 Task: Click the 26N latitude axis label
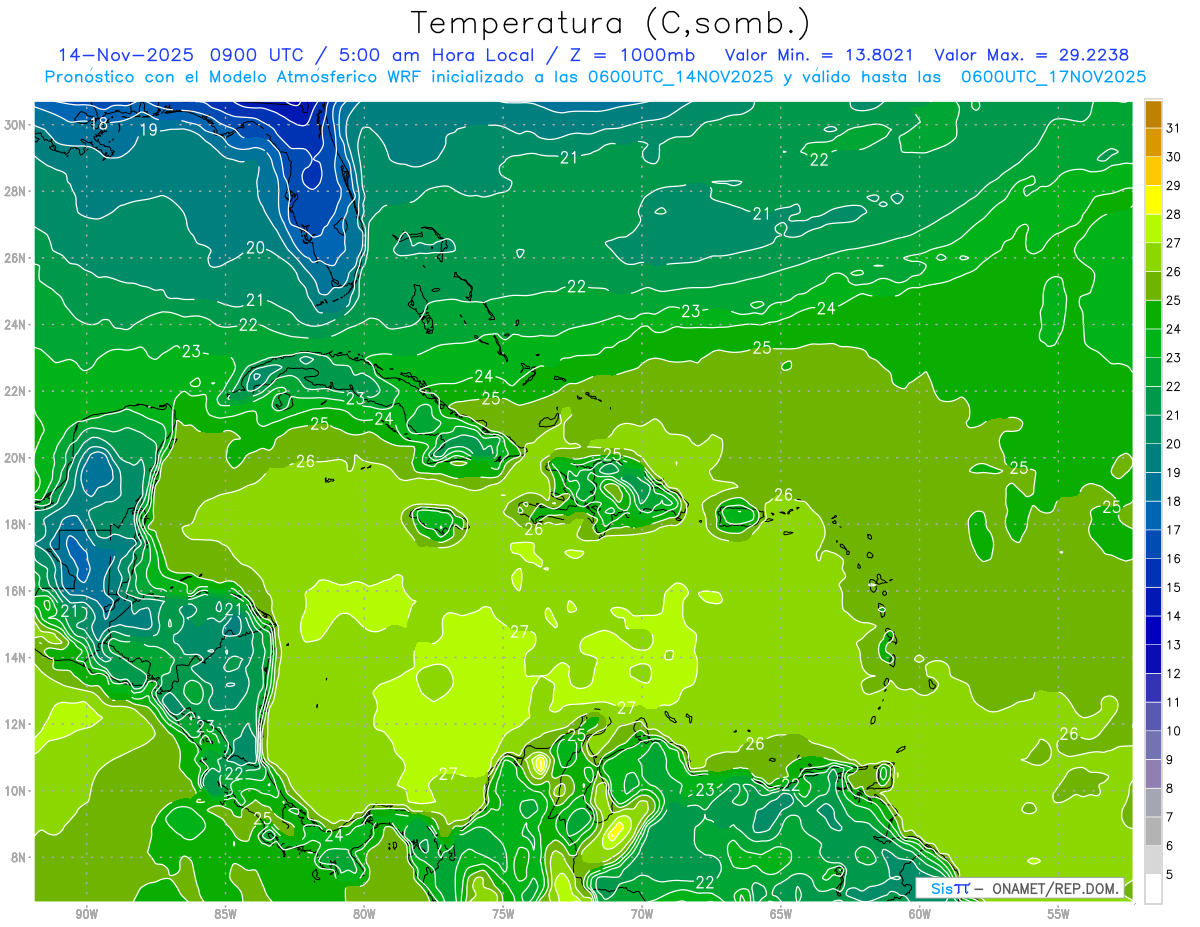click(16, 258)
